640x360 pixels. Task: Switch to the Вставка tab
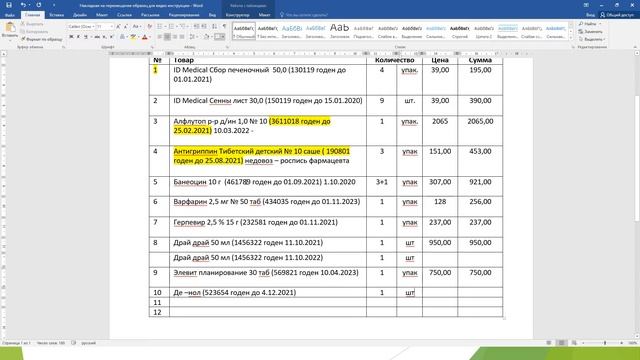point(56,15)
